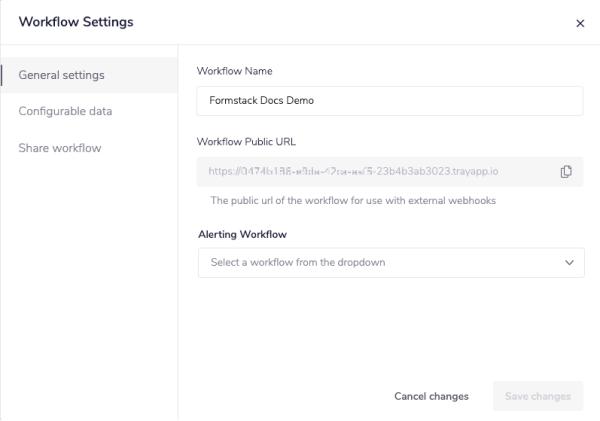Close the Workflow Settings dialog
Screen dimensions: 600x421
[x=580, y=24]
